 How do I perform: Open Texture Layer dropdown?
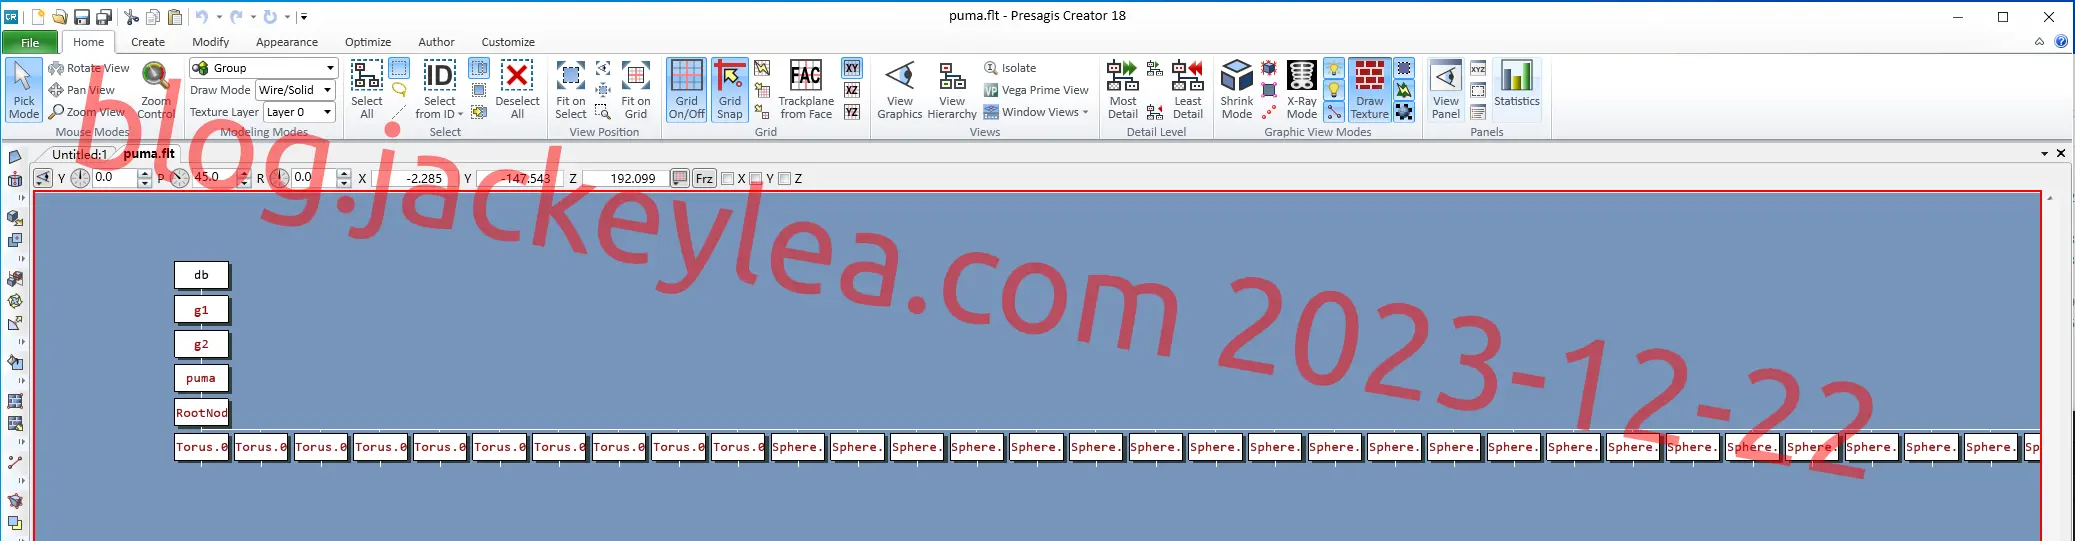(x=327, y=112)
